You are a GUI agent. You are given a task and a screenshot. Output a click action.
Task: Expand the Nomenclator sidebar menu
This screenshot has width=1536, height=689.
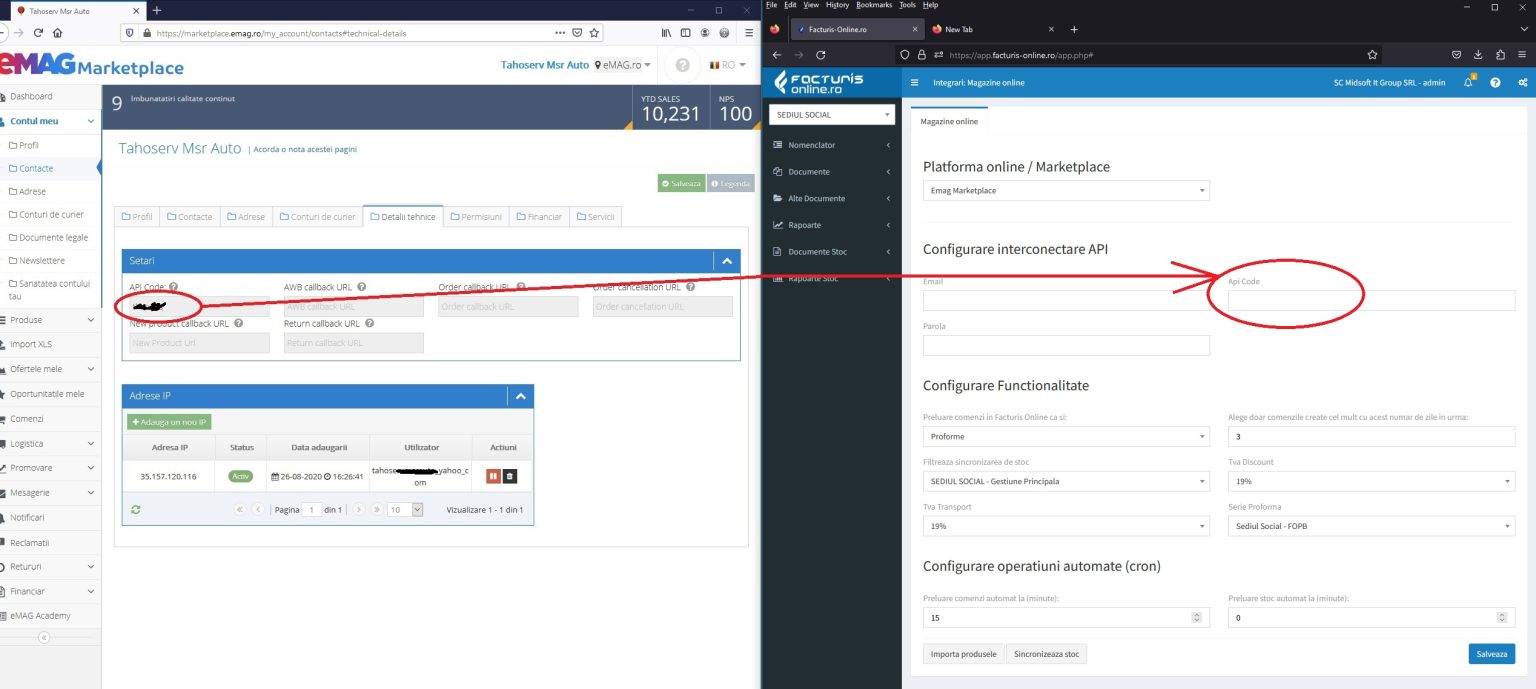click(831, 145)
